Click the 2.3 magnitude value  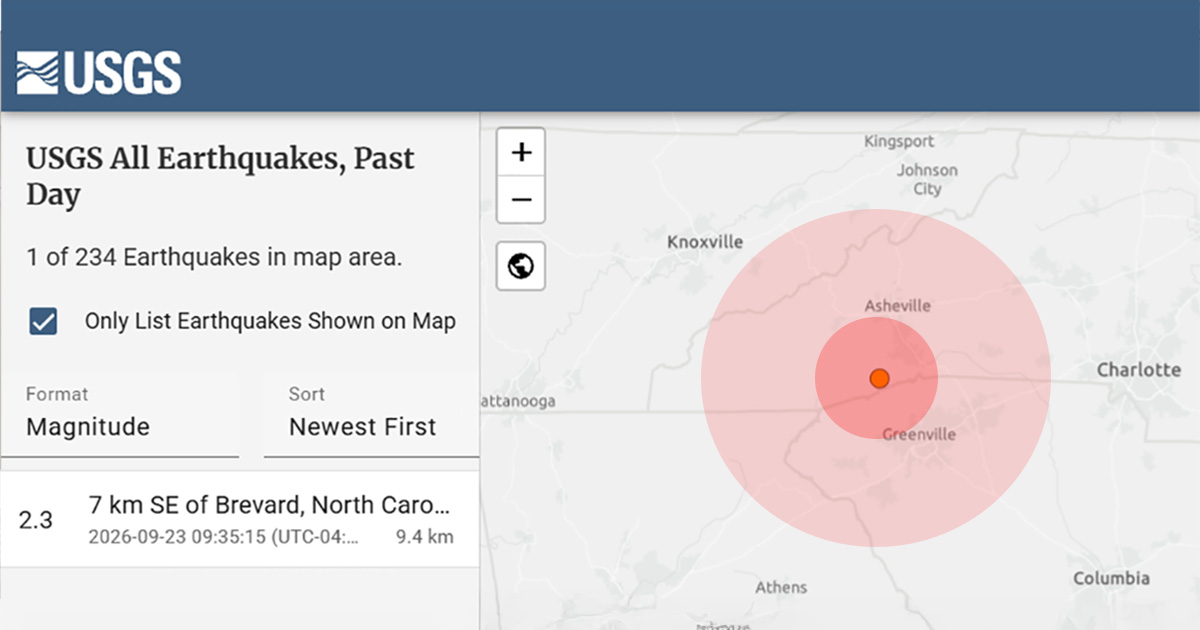coord(36,520)
